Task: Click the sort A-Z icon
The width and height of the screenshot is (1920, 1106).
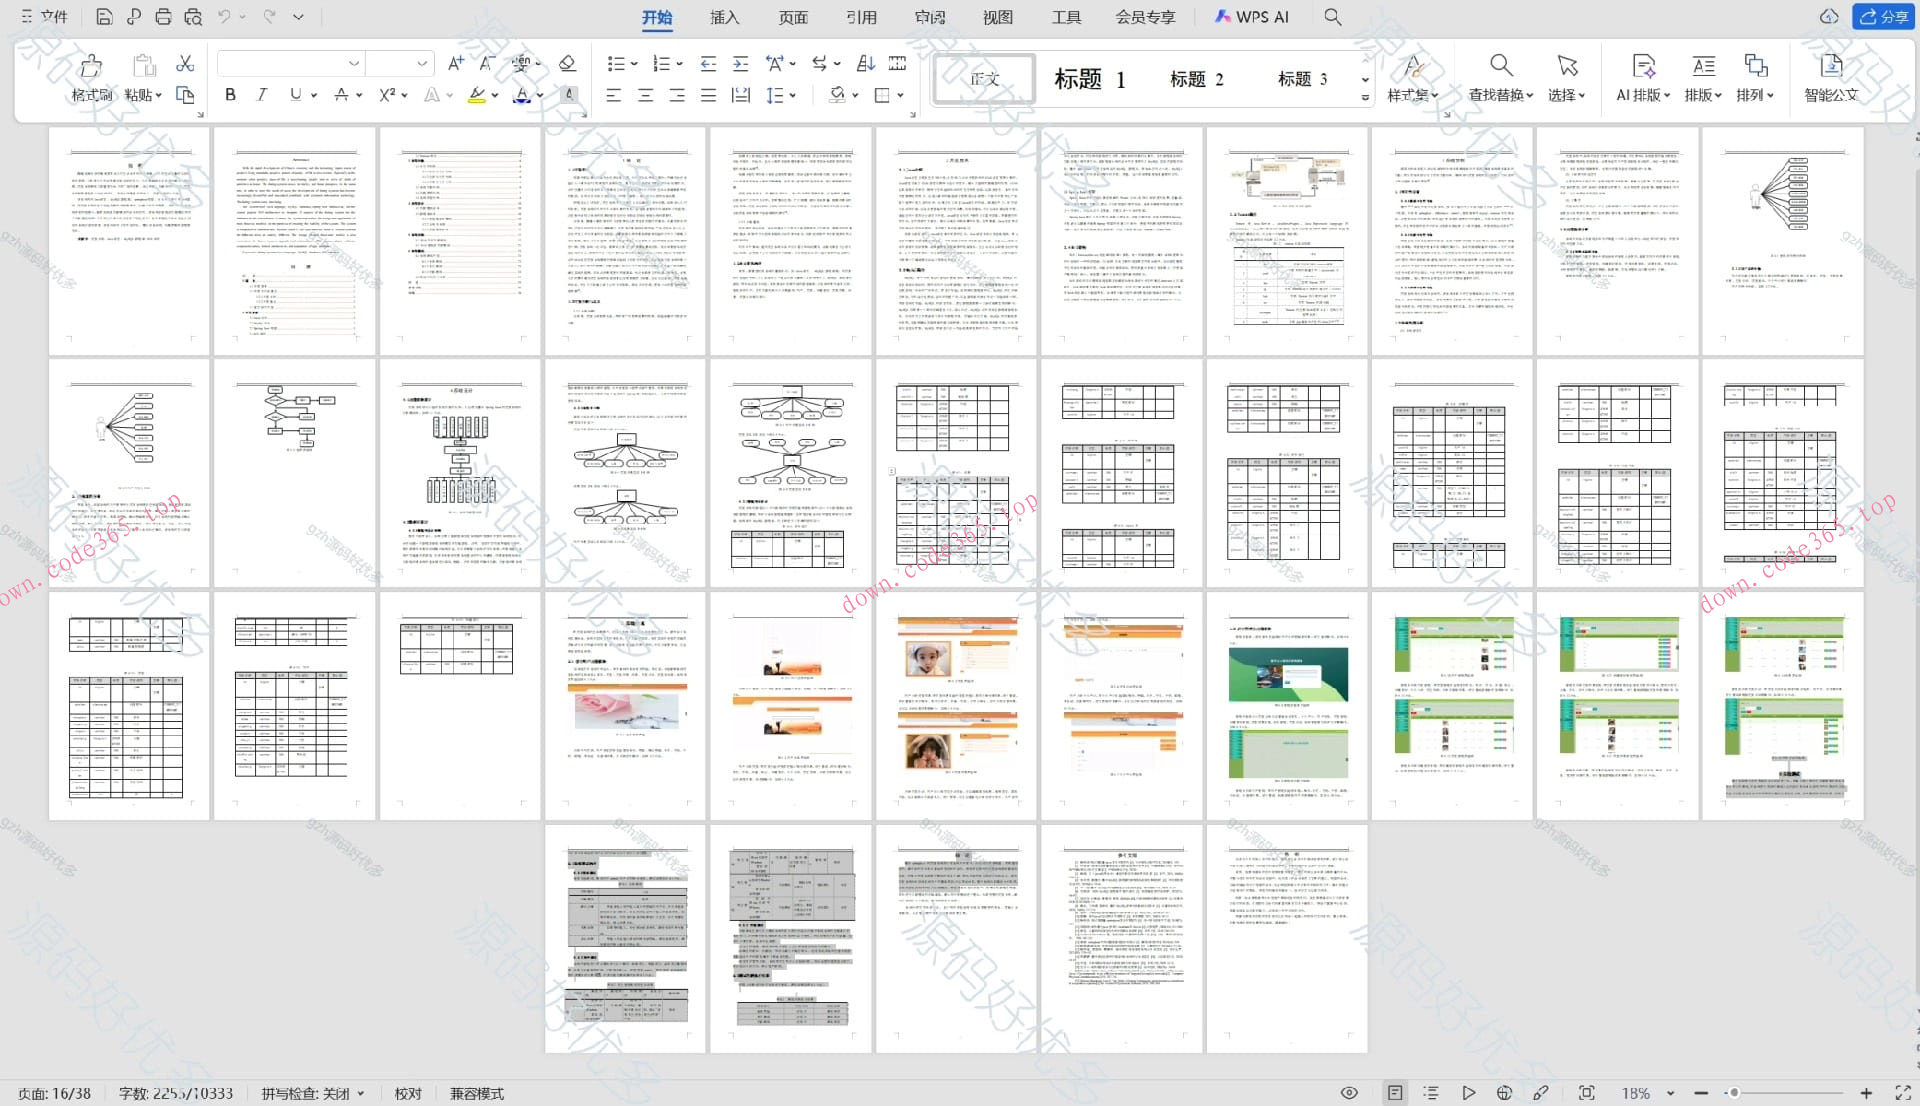Action: coord(866,64)
